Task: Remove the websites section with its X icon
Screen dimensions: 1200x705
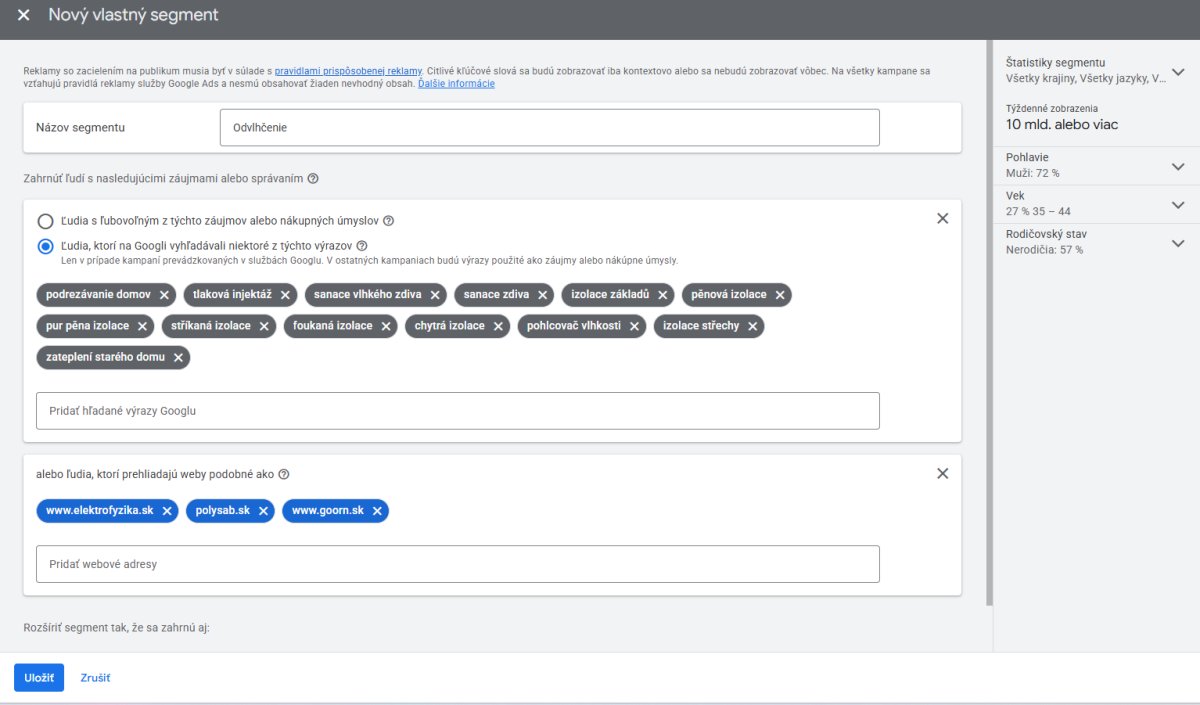Action: 942,474
